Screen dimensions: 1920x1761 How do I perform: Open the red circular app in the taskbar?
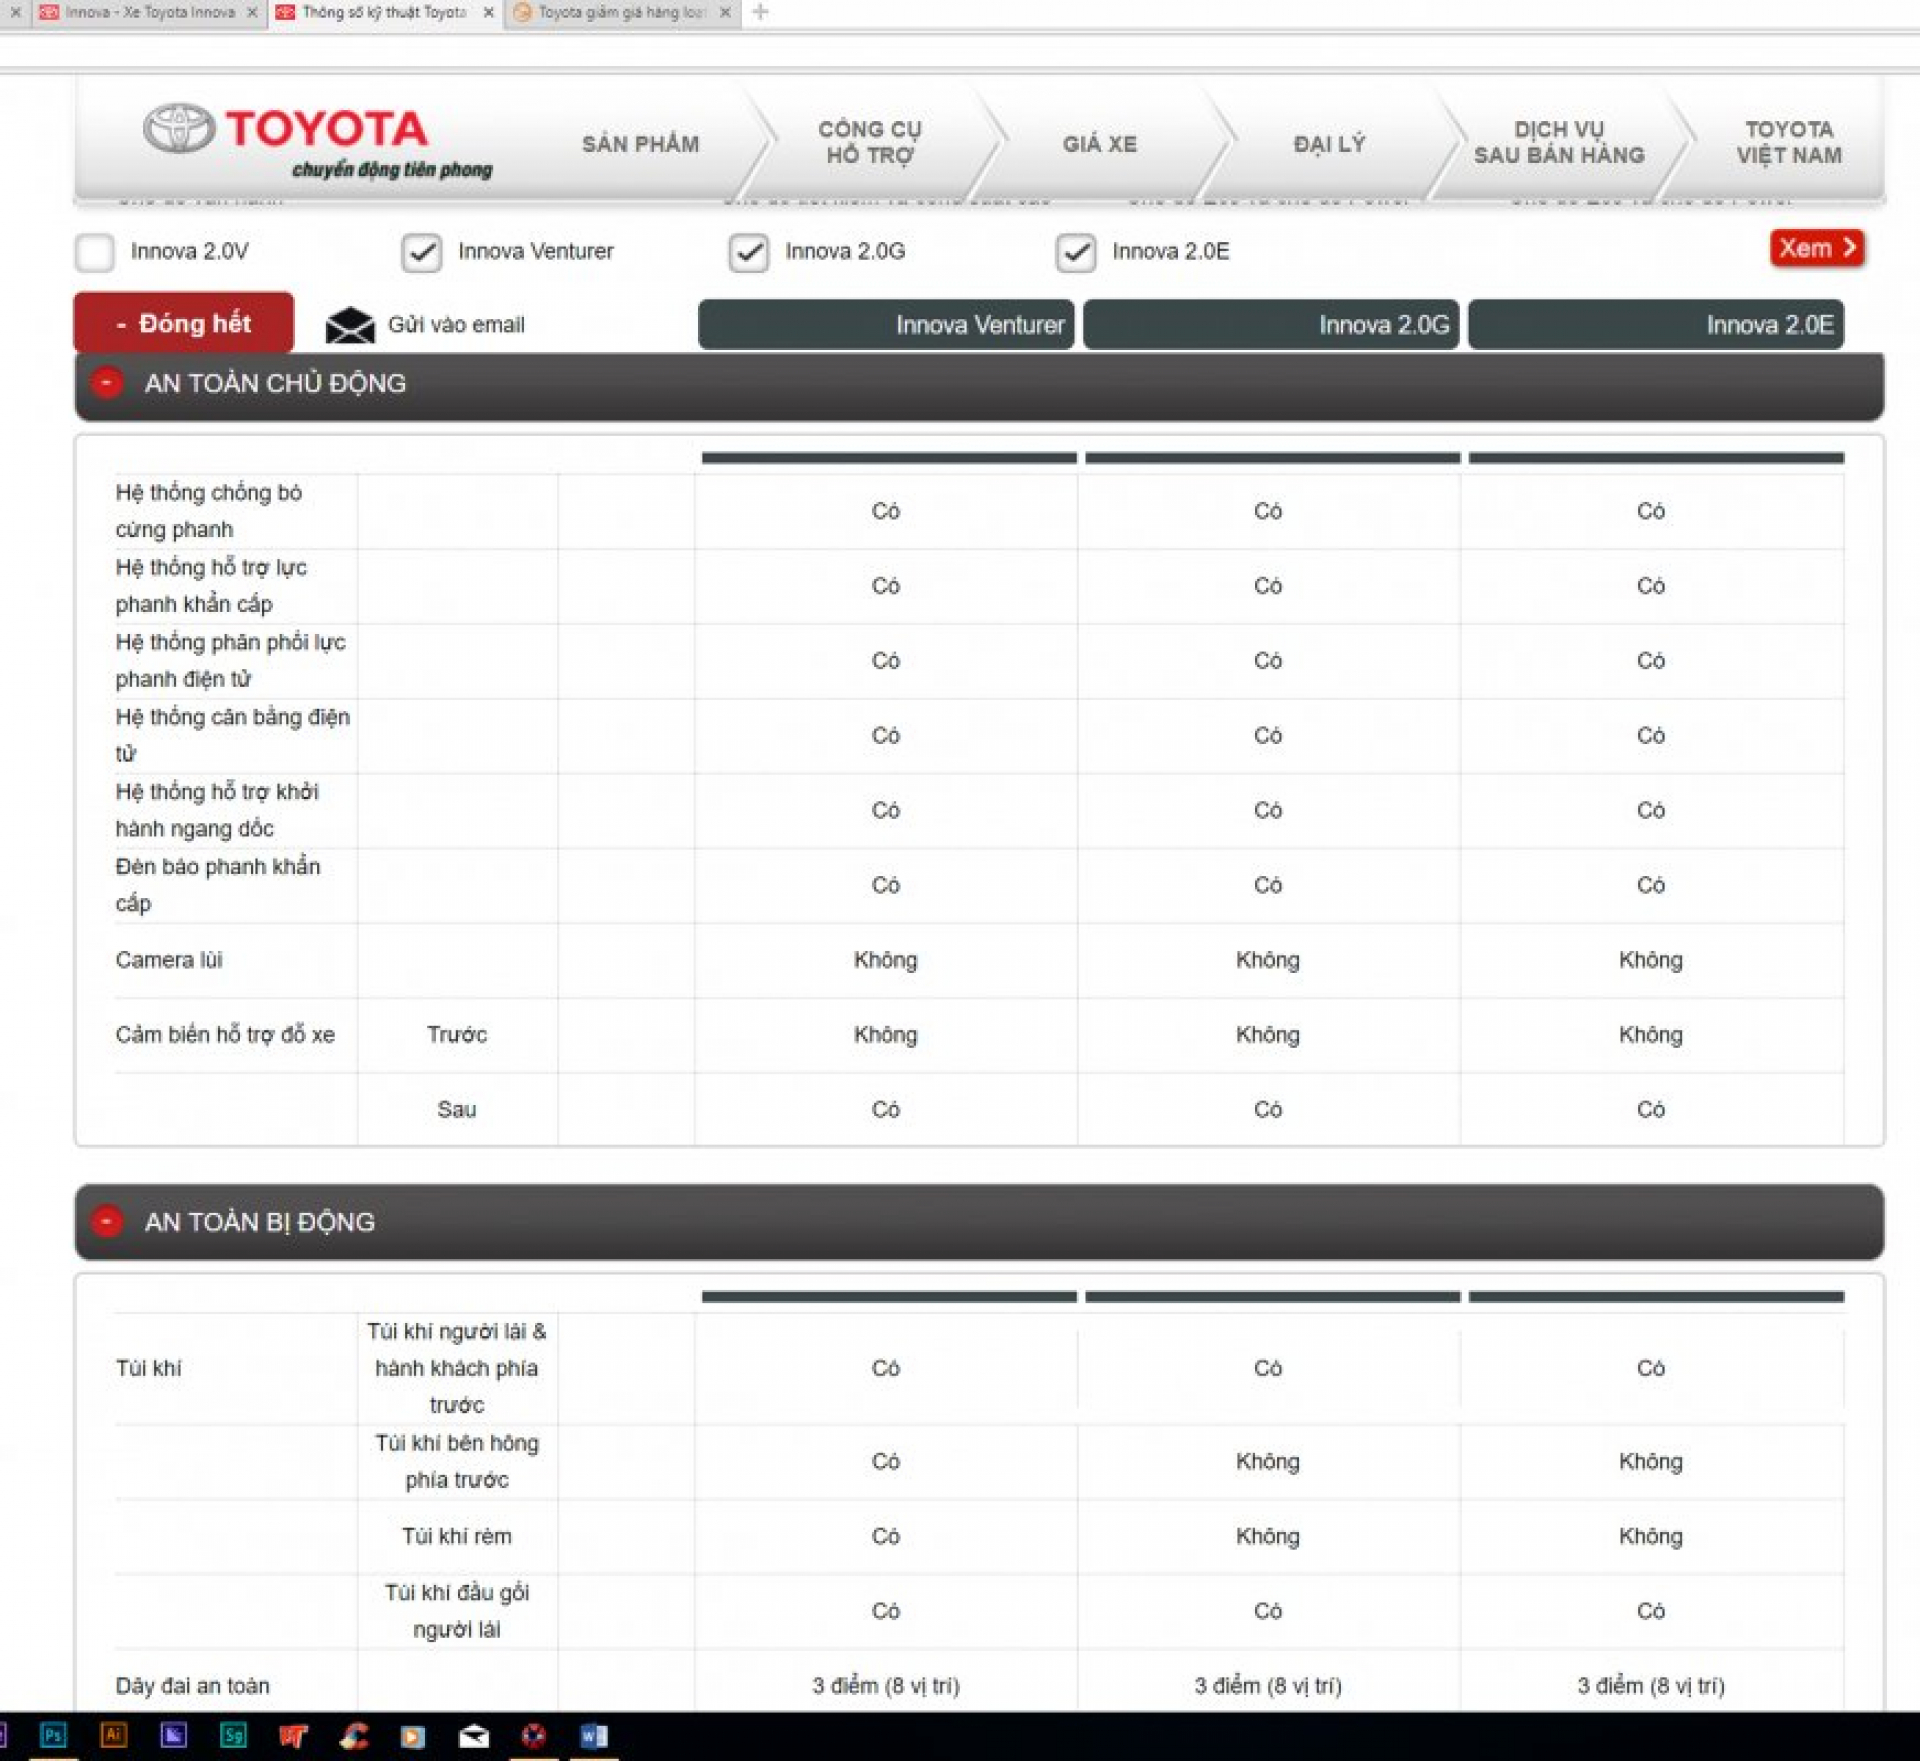tap(534, 1736)
